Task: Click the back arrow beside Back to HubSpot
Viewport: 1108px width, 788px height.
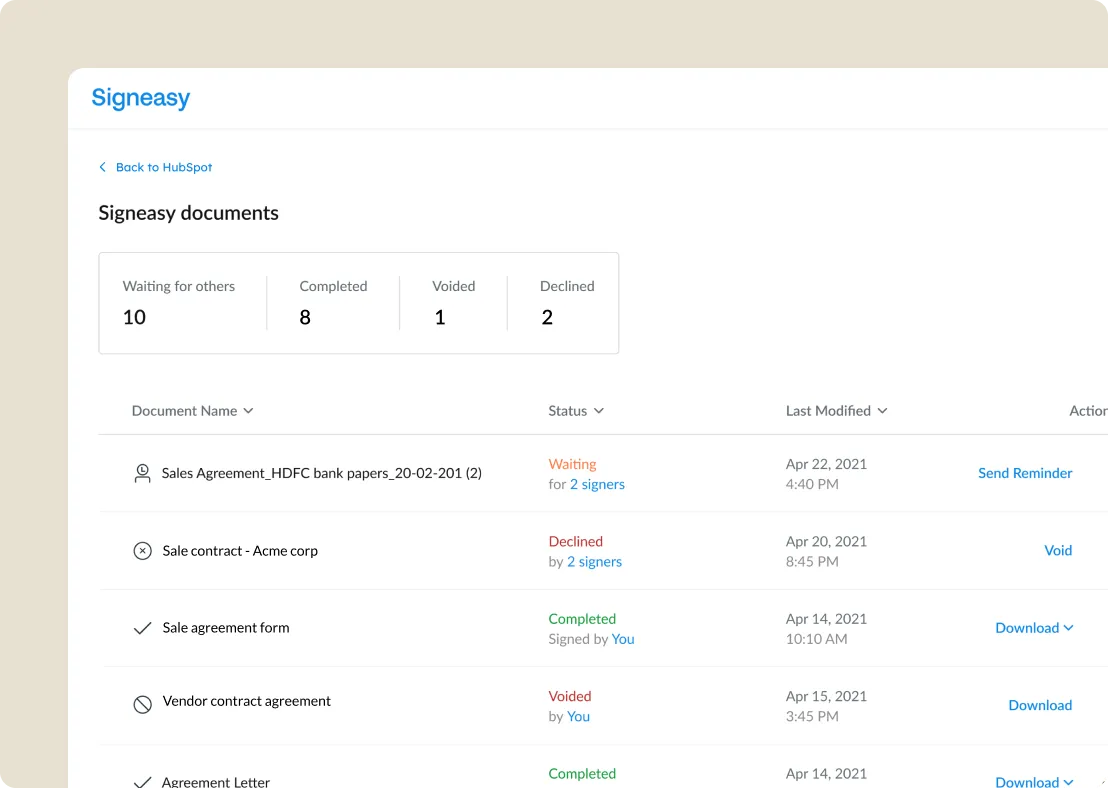Action: click(102, 167)
